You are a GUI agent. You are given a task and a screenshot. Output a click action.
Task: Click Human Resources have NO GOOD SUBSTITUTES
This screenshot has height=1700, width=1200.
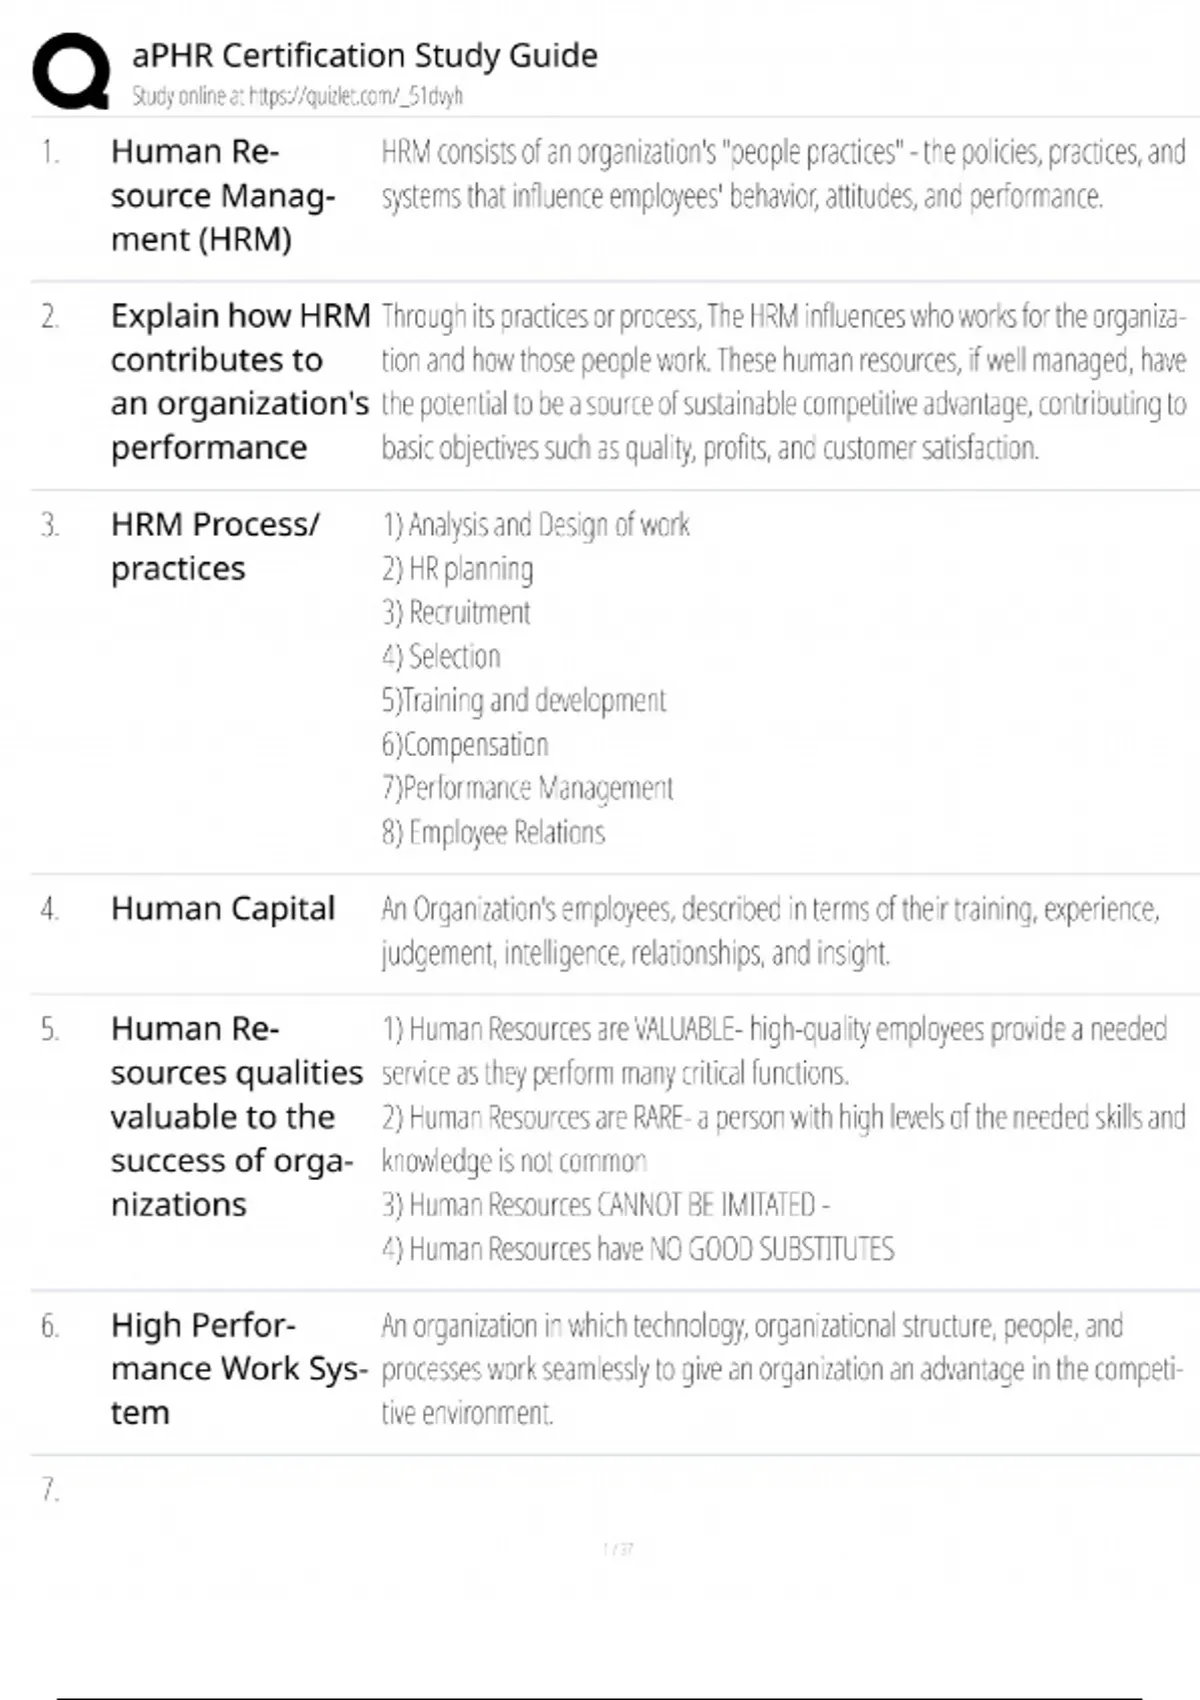tap(638, 1249)
